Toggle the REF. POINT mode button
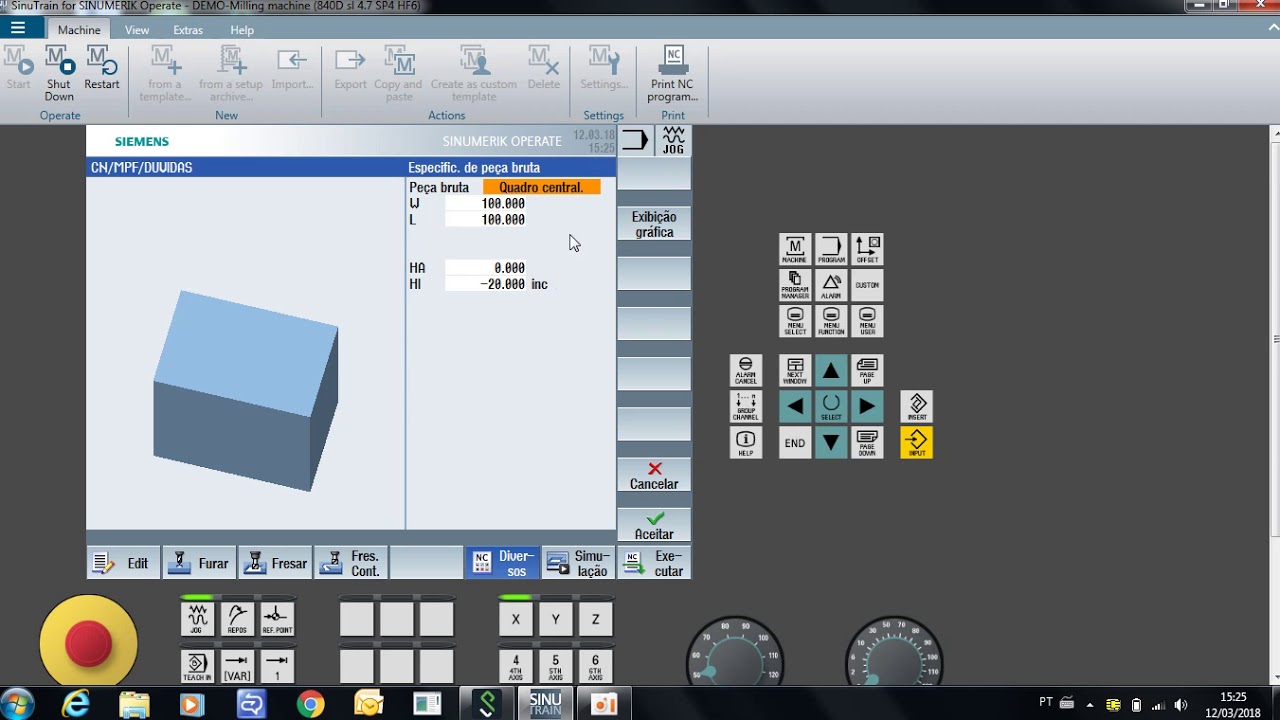 click(x=277, y=619)
